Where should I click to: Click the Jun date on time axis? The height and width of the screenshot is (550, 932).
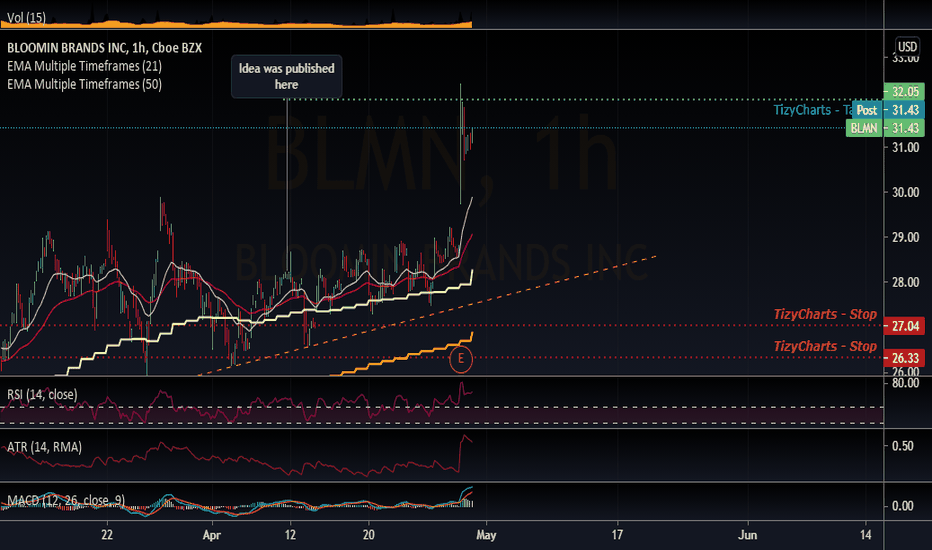(x=747, y=535)
